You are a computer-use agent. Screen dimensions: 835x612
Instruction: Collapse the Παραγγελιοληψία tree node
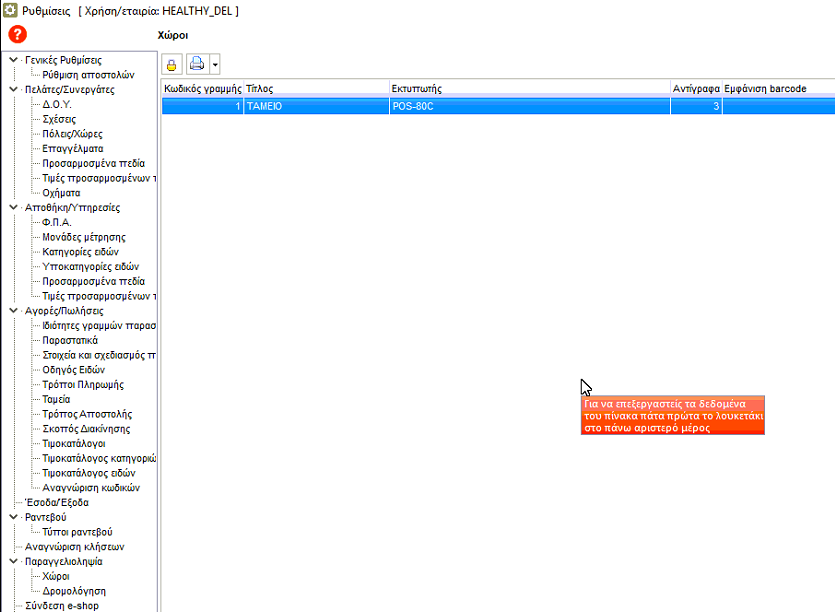pyautogui.click(x=13, y=561)
